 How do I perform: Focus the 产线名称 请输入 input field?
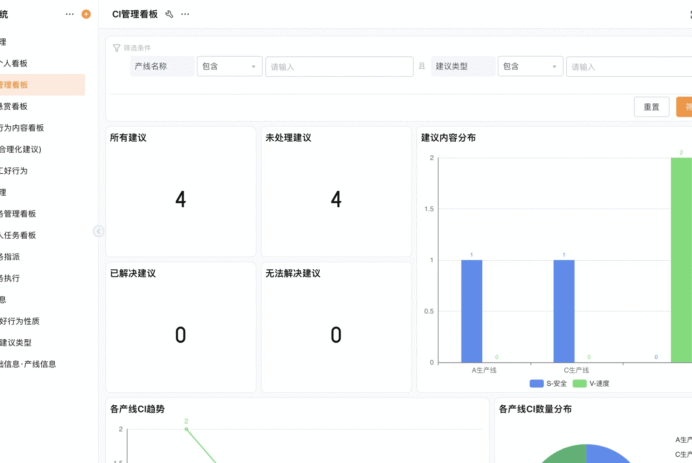pos(339,67)
